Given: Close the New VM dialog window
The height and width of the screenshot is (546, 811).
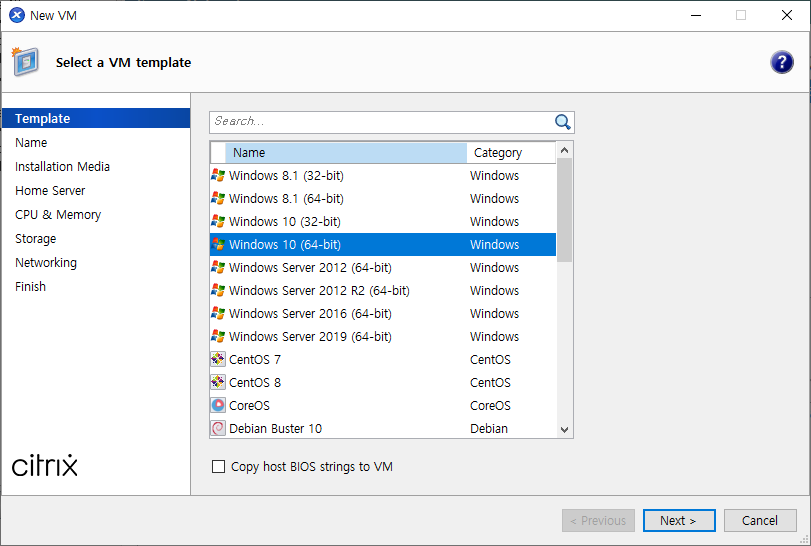Looking at the screenshot, I should [x=786, y=16].
